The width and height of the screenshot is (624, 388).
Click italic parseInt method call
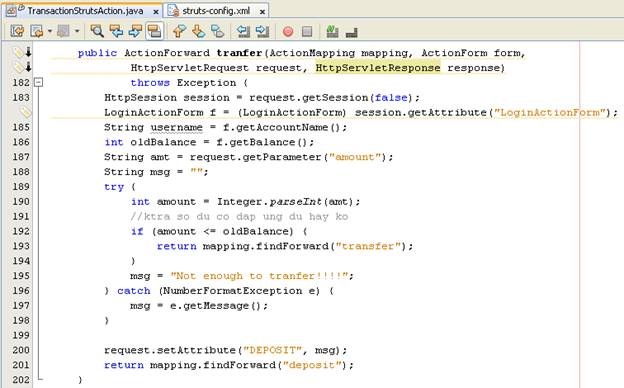click(295, 202)
